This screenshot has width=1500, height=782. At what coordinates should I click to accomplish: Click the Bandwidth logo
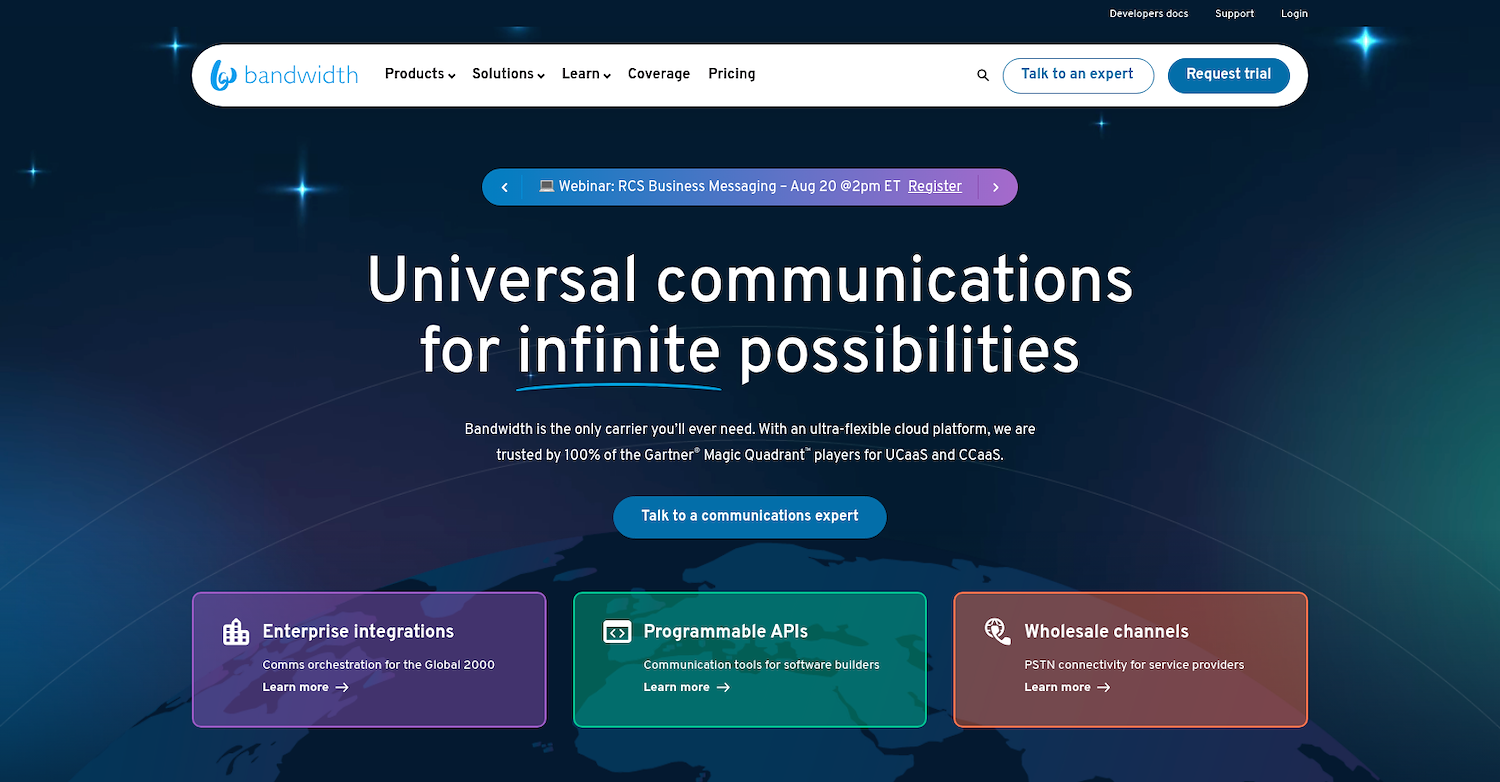284,75
